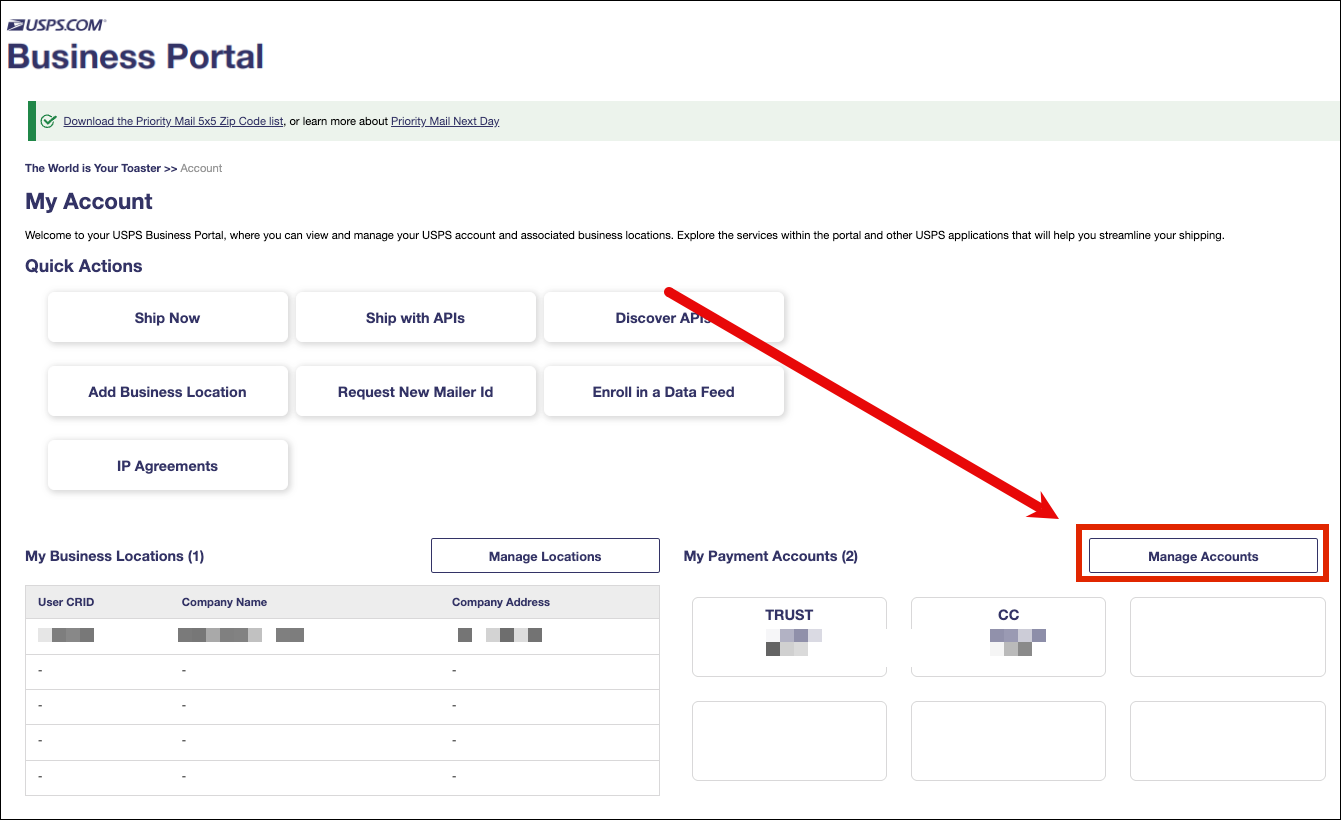
Task: Click the Company Name column header
Action: point(224,602)
